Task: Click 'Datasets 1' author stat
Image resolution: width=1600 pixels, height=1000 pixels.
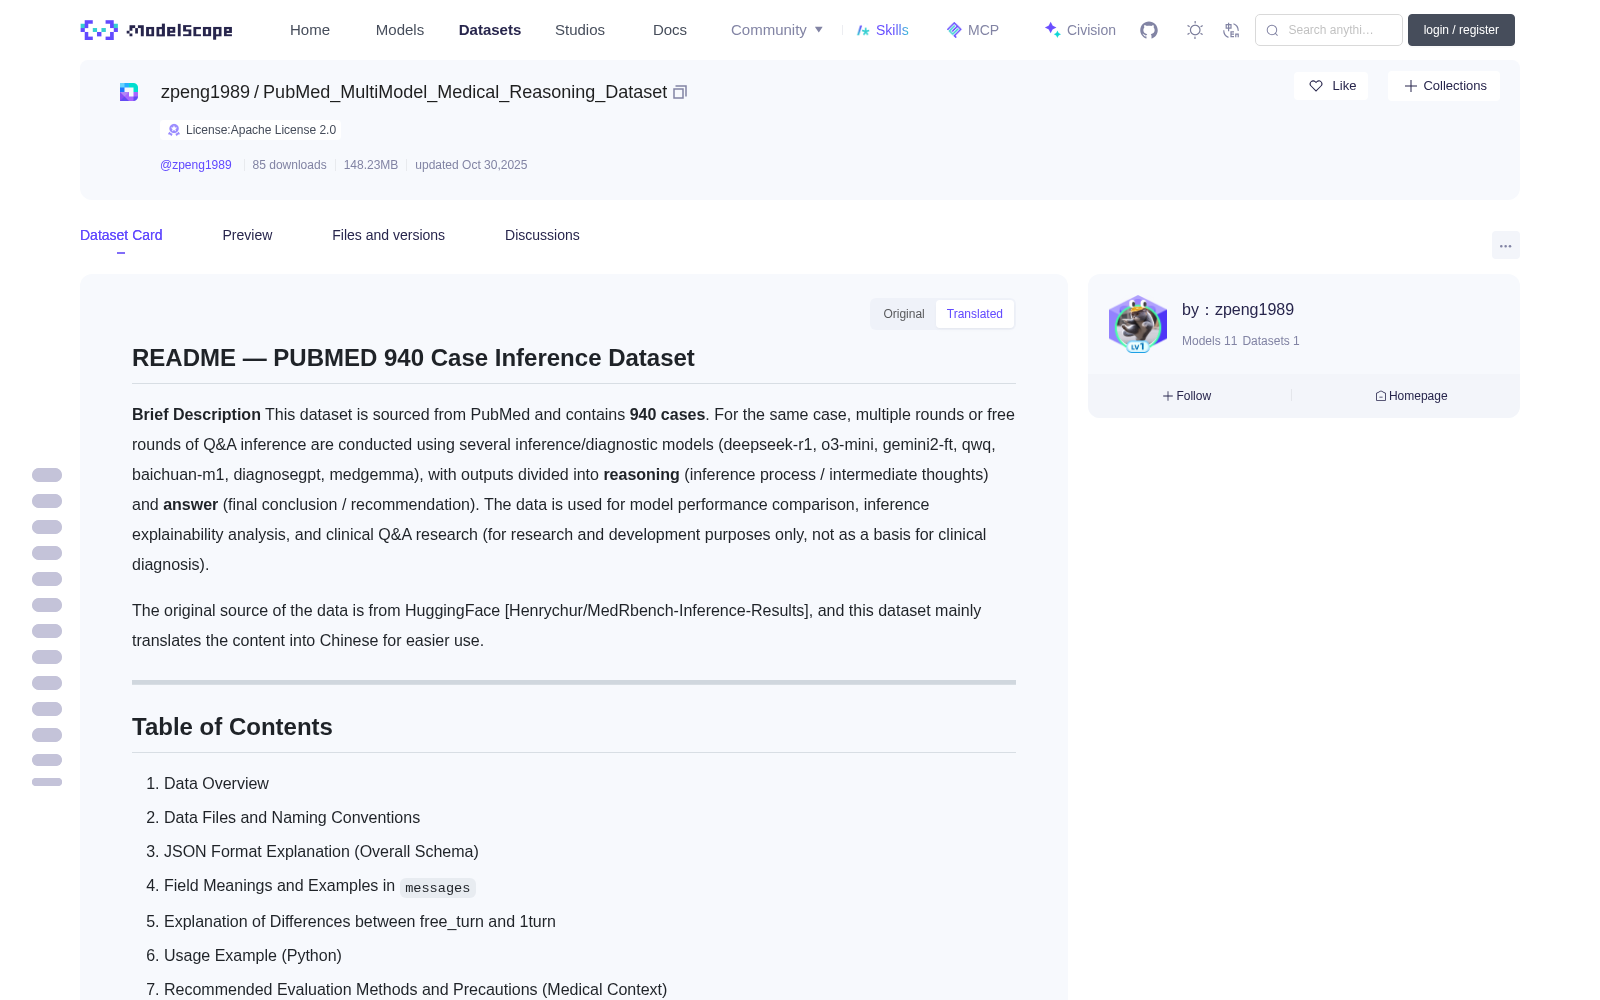Action: [x=1271, y=341]
